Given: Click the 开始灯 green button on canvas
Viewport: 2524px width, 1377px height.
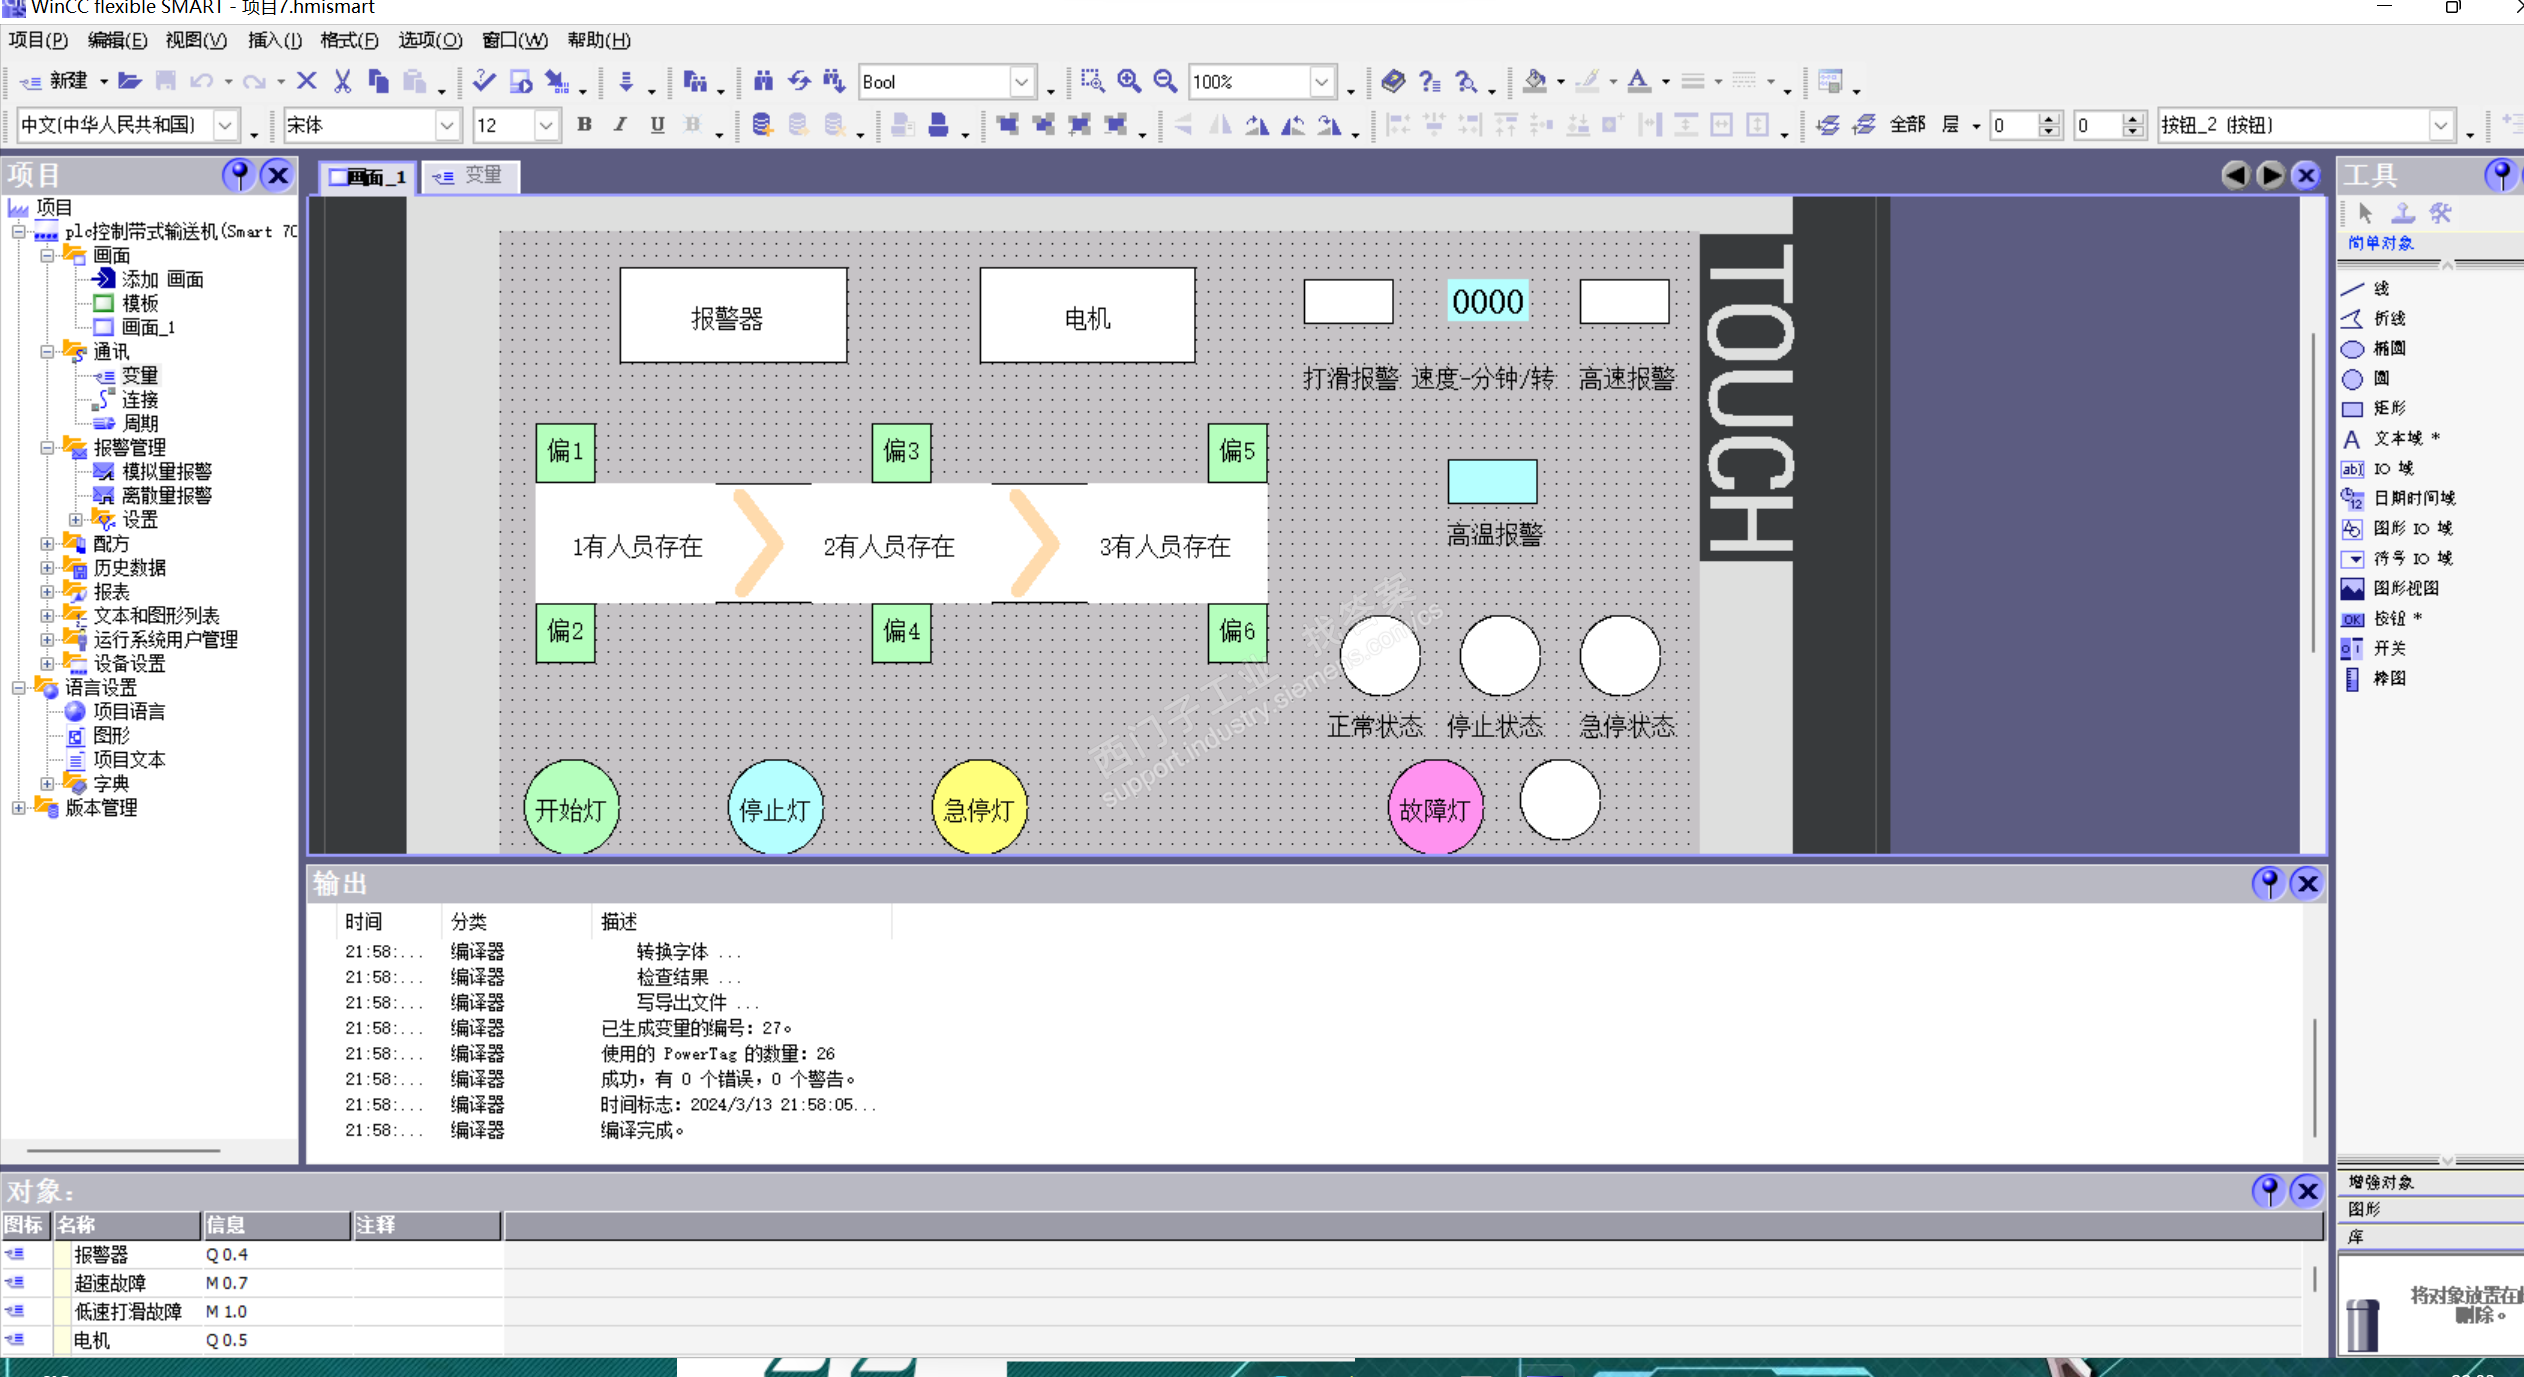Looking at the screenshot, I should pyautogui.click(x=571, y=808).
